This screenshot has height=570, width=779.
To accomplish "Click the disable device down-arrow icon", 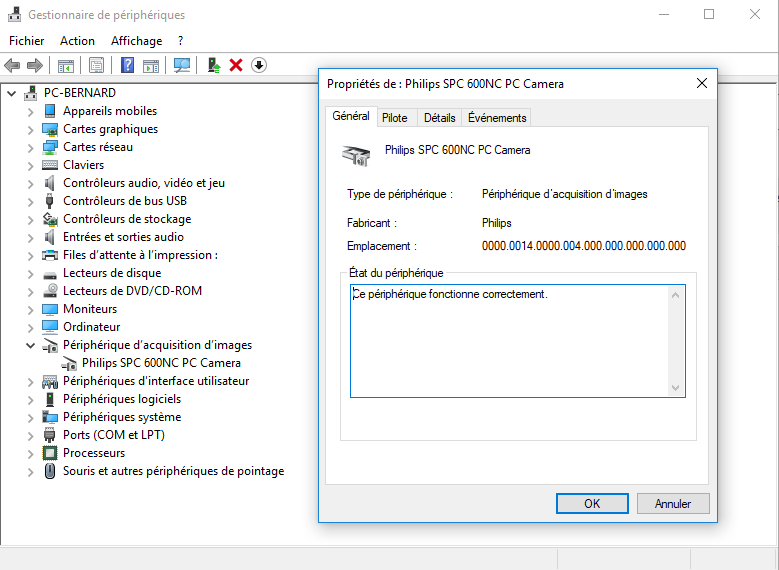I will pyautogui.click(x=259, y=65).
